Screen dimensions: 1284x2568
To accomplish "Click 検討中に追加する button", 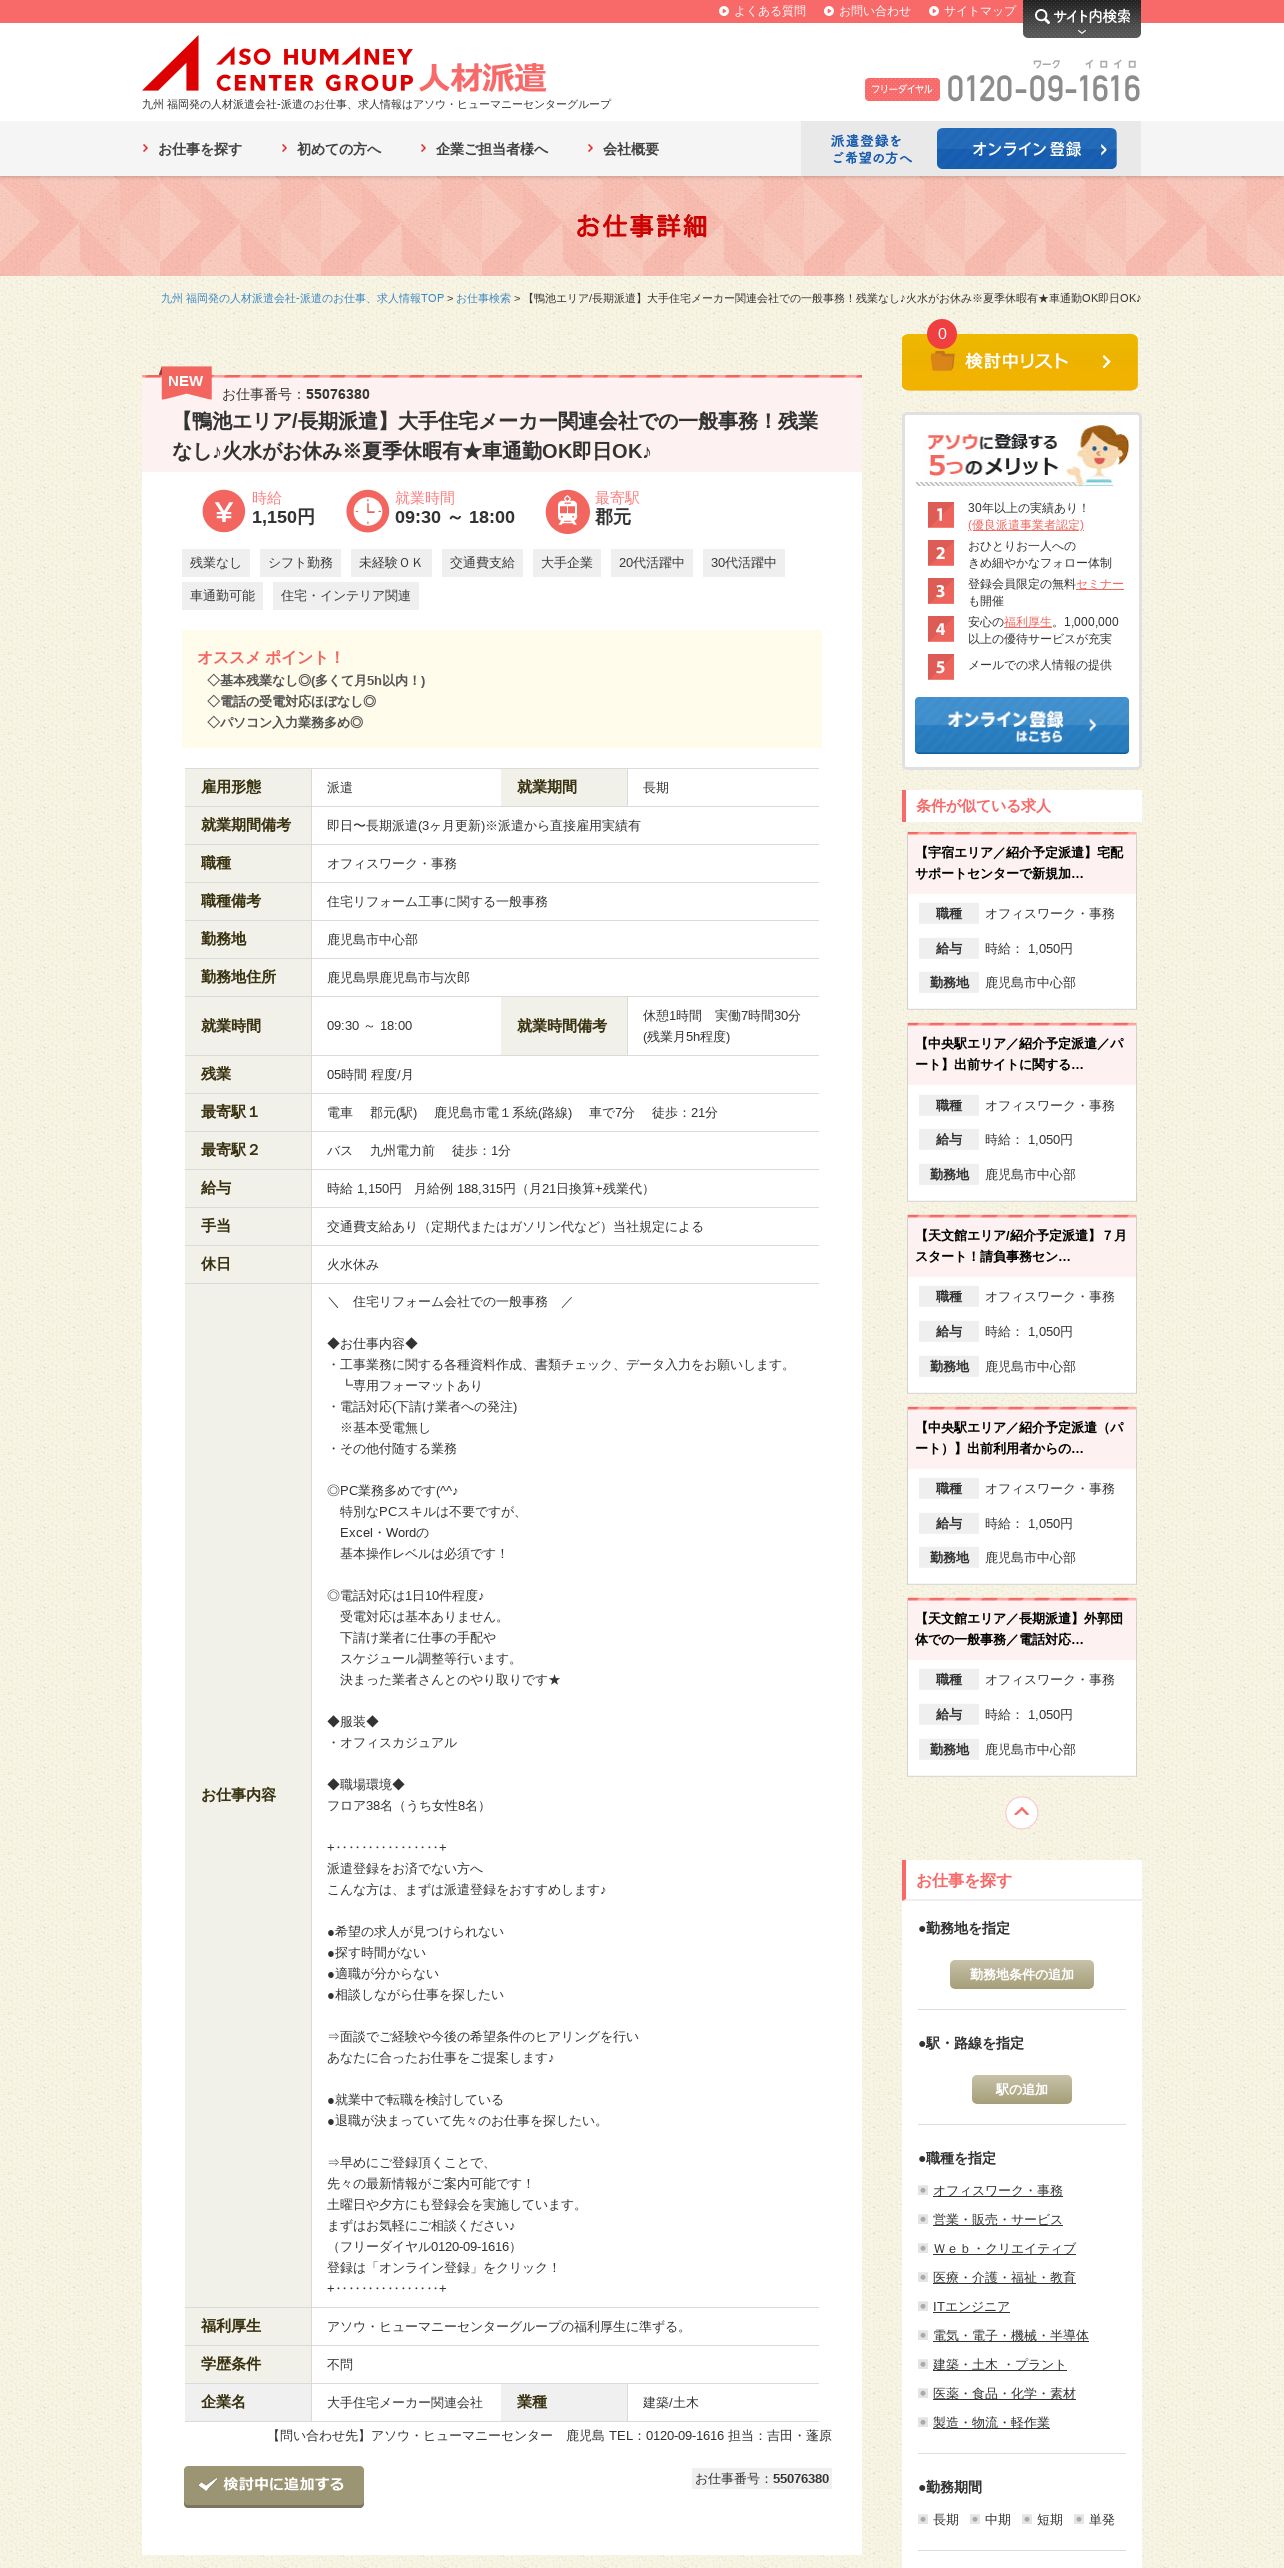I will coord(274,2485).
